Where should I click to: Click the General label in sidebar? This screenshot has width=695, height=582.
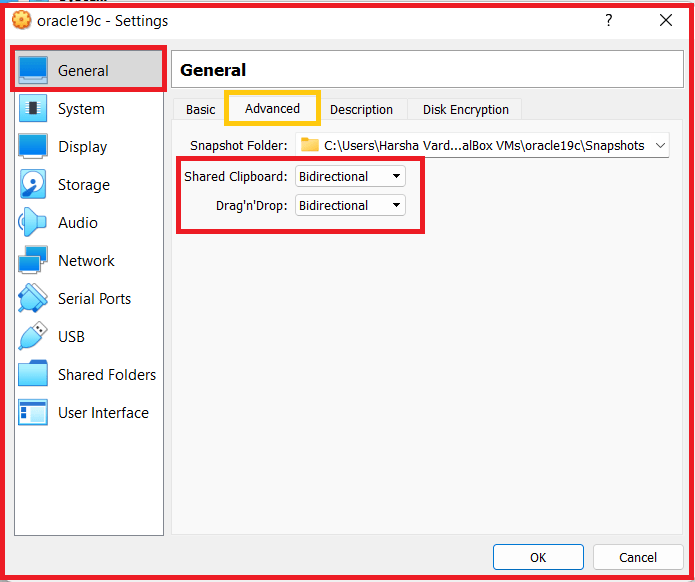pos(83,70)
